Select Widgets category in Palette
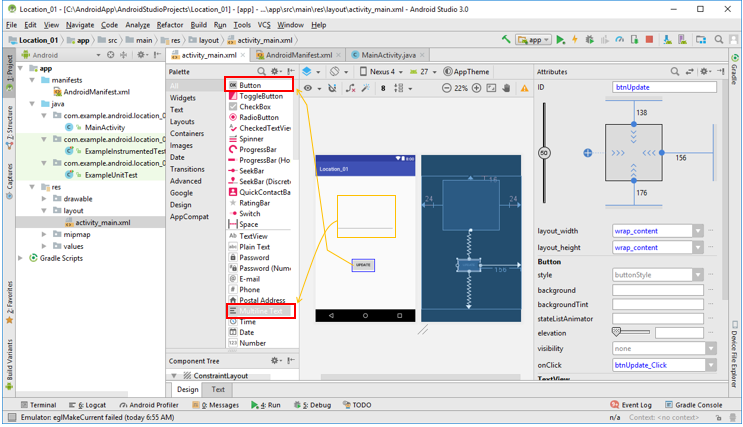 pos(182,98)
